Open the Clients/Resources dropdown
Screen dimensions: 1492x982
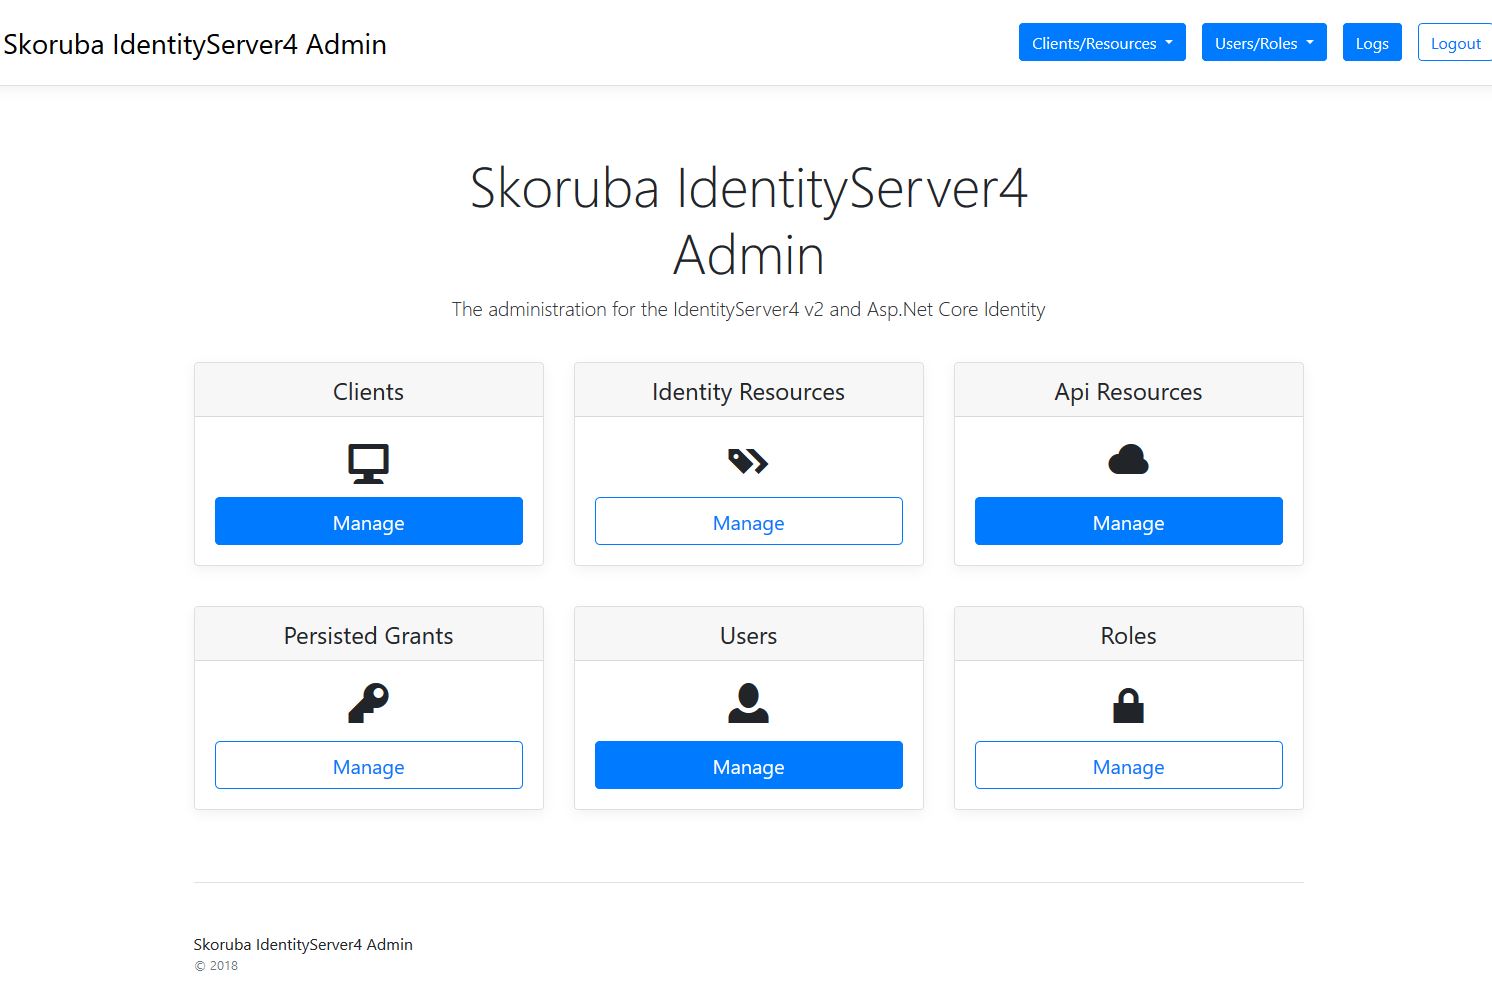[x=1101, y=42]
